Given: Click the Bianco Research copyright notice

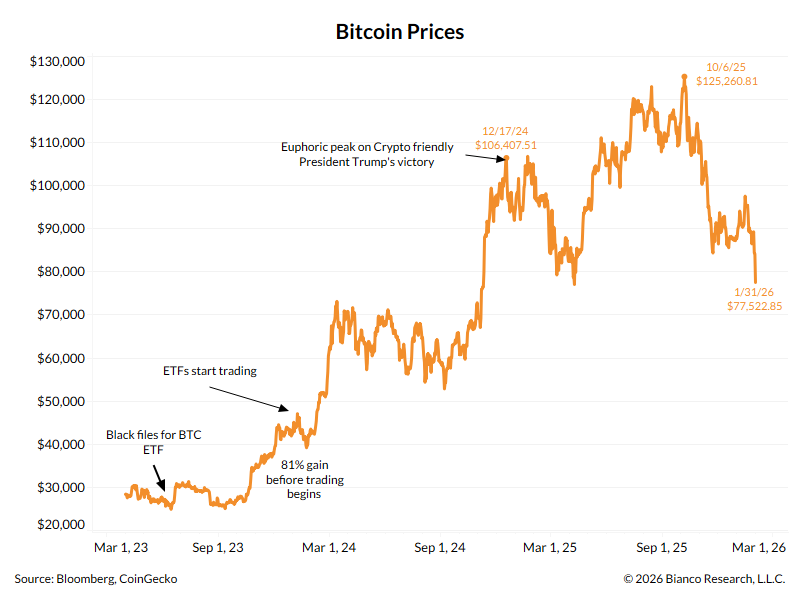Looking at the screenshot, I should (x=704, y=579).
